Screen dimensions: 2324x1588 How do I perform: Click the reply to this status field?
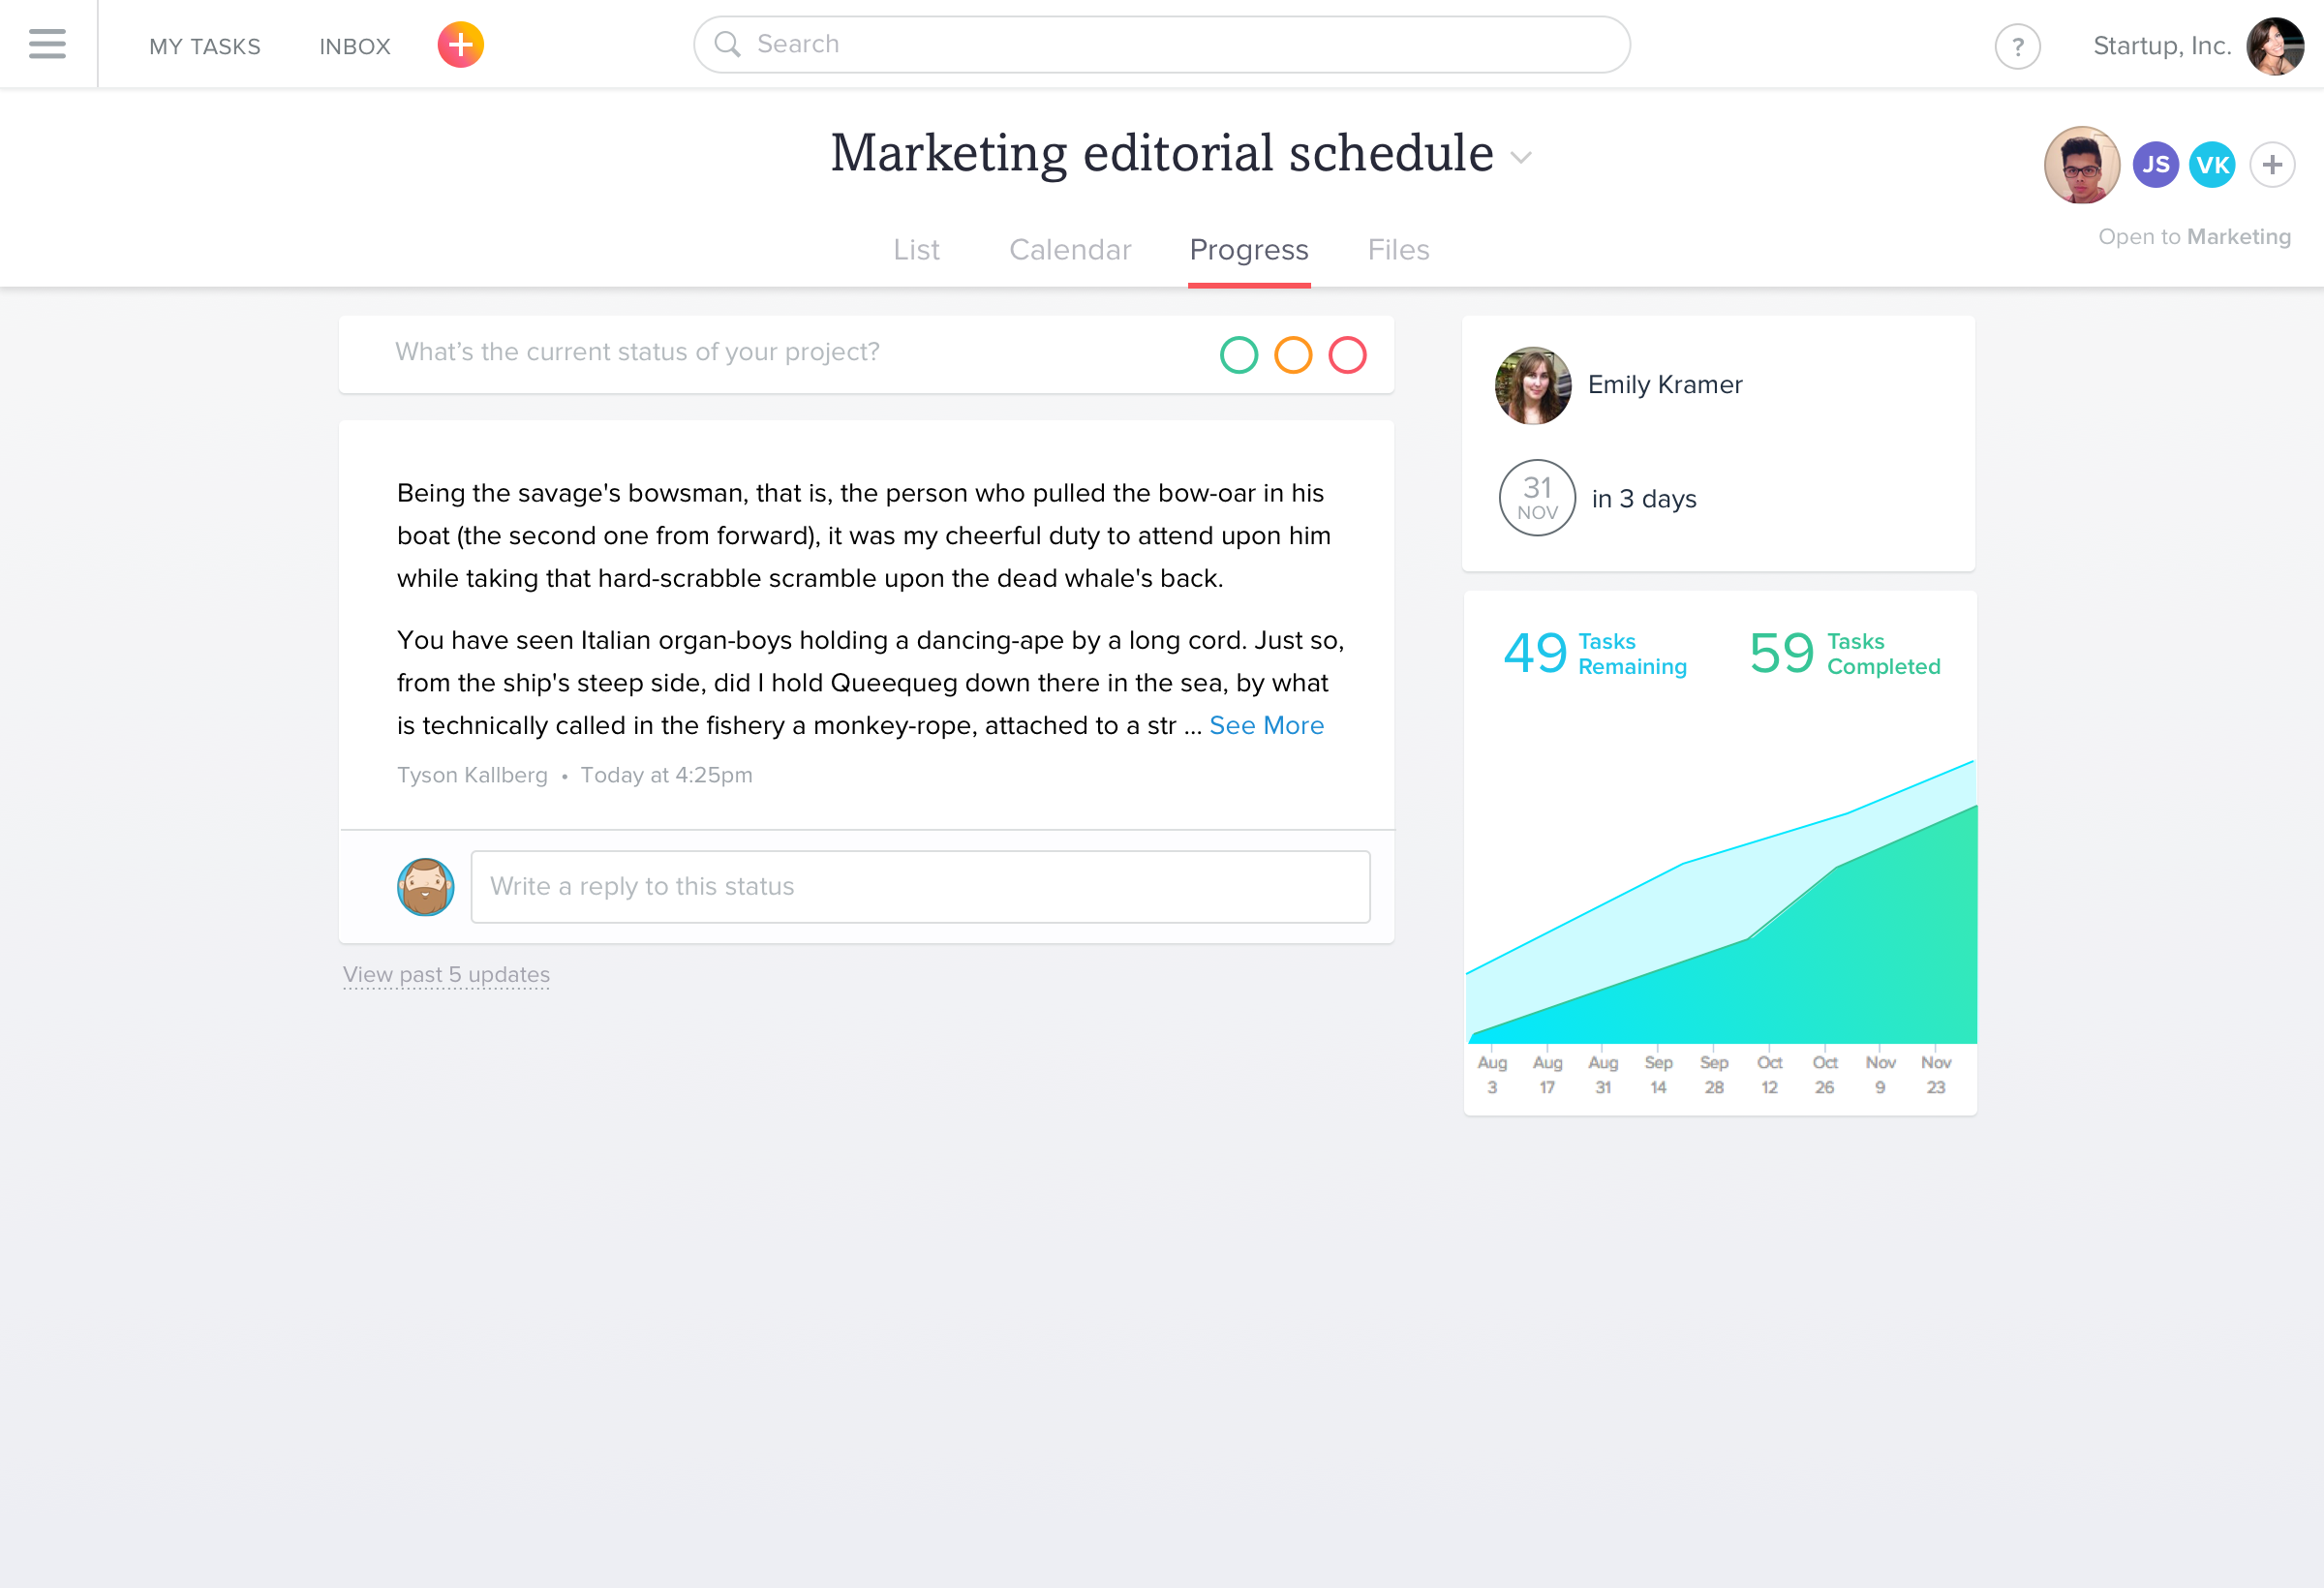tap(920, 887)
